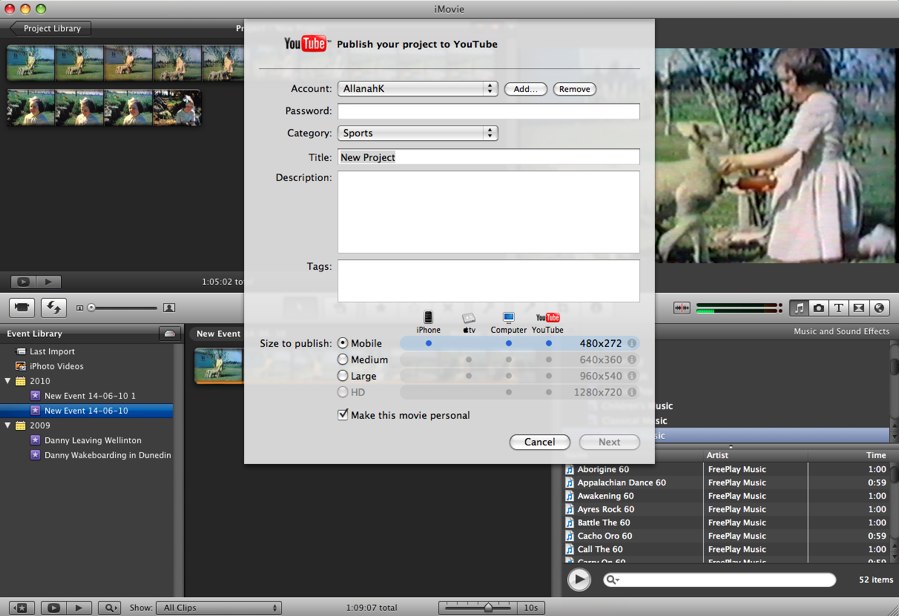Click the girl-and-lamb preview in the viewer
899x616 pixels.
tap(777, 155)
